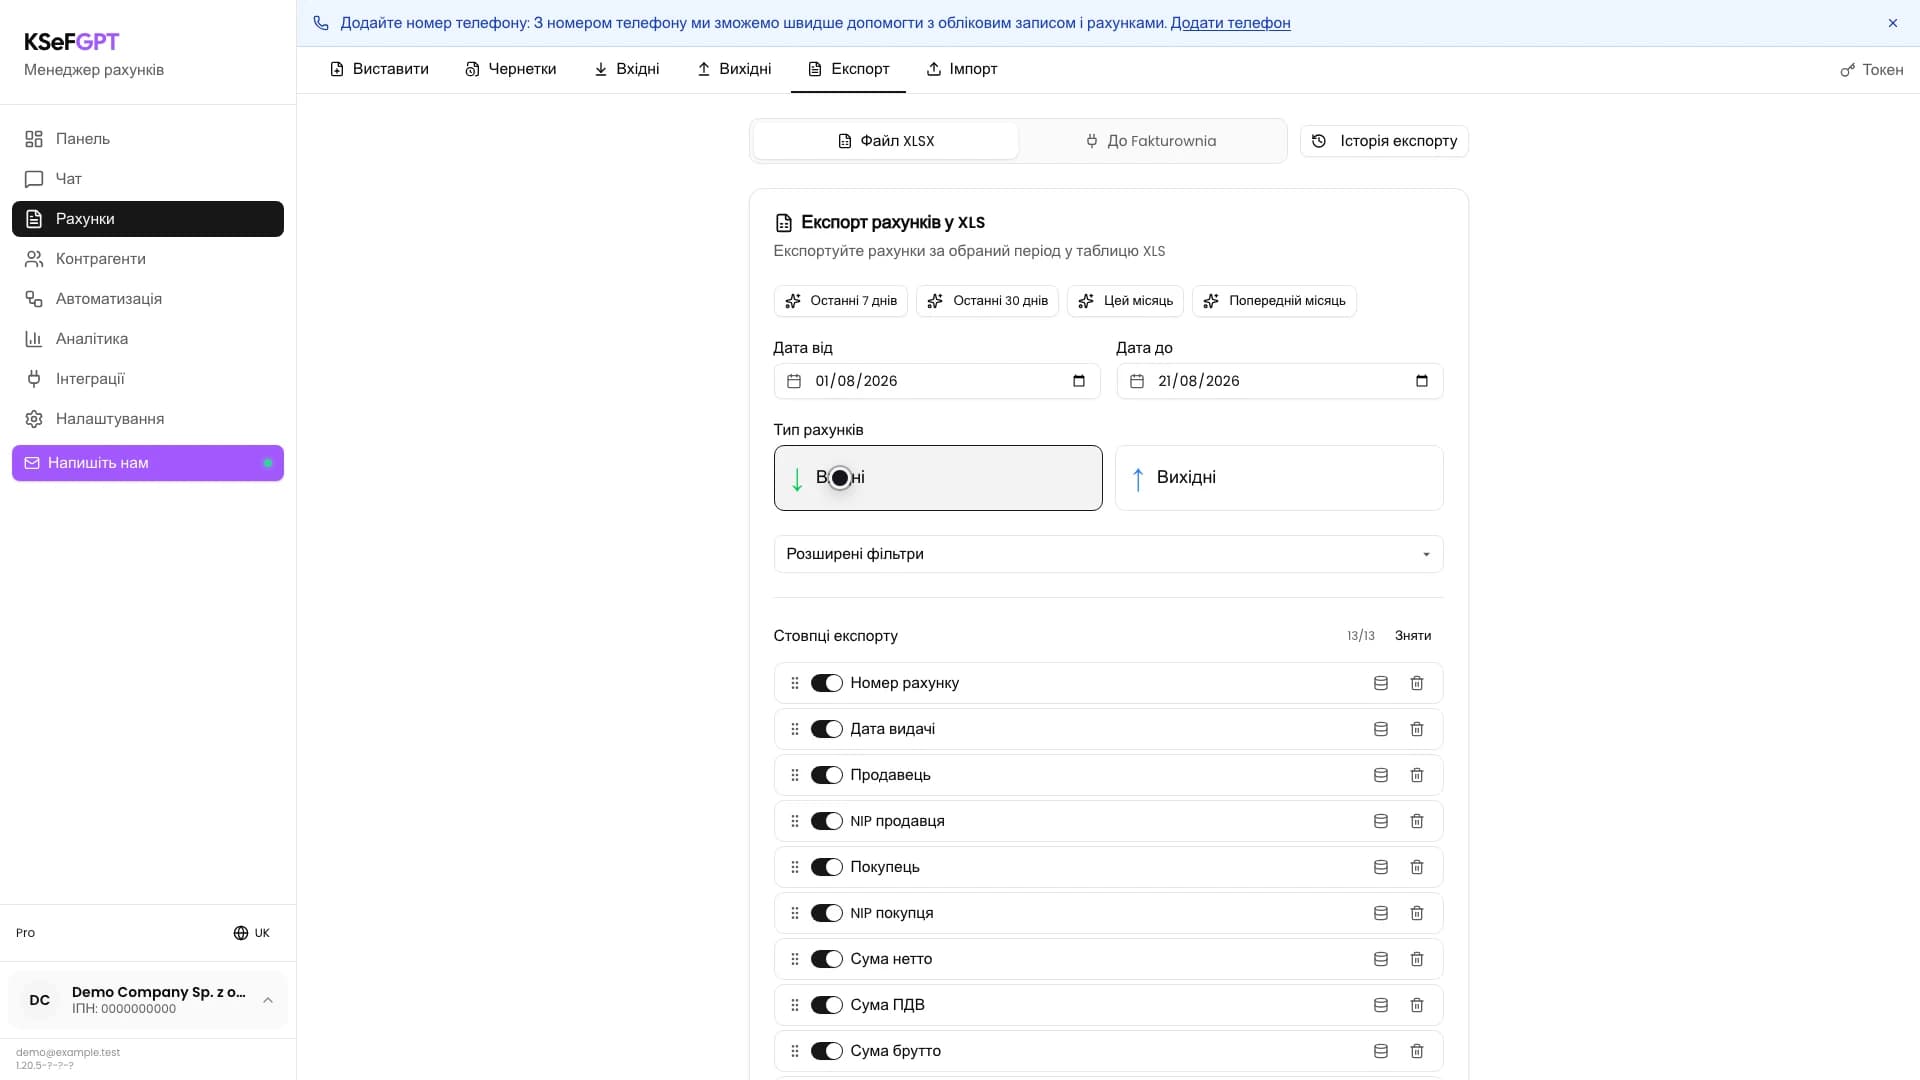Open Чат in sidebar
This screenshot has height=1080, width=1920.
point(148,179)
